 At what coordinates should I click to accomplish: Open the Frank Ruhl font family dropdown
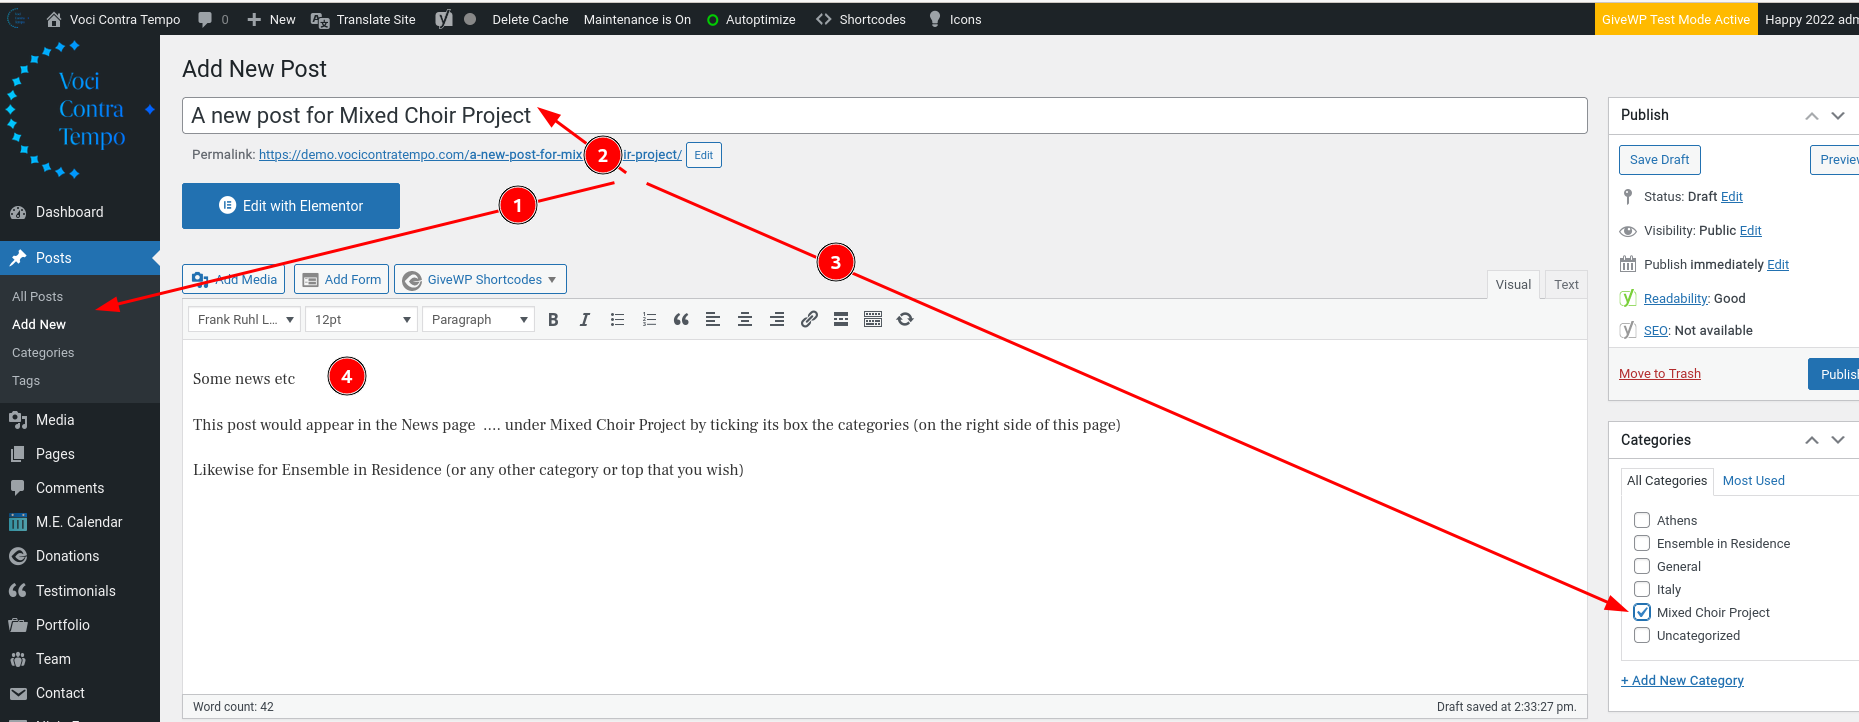click(x=244, y=319)
